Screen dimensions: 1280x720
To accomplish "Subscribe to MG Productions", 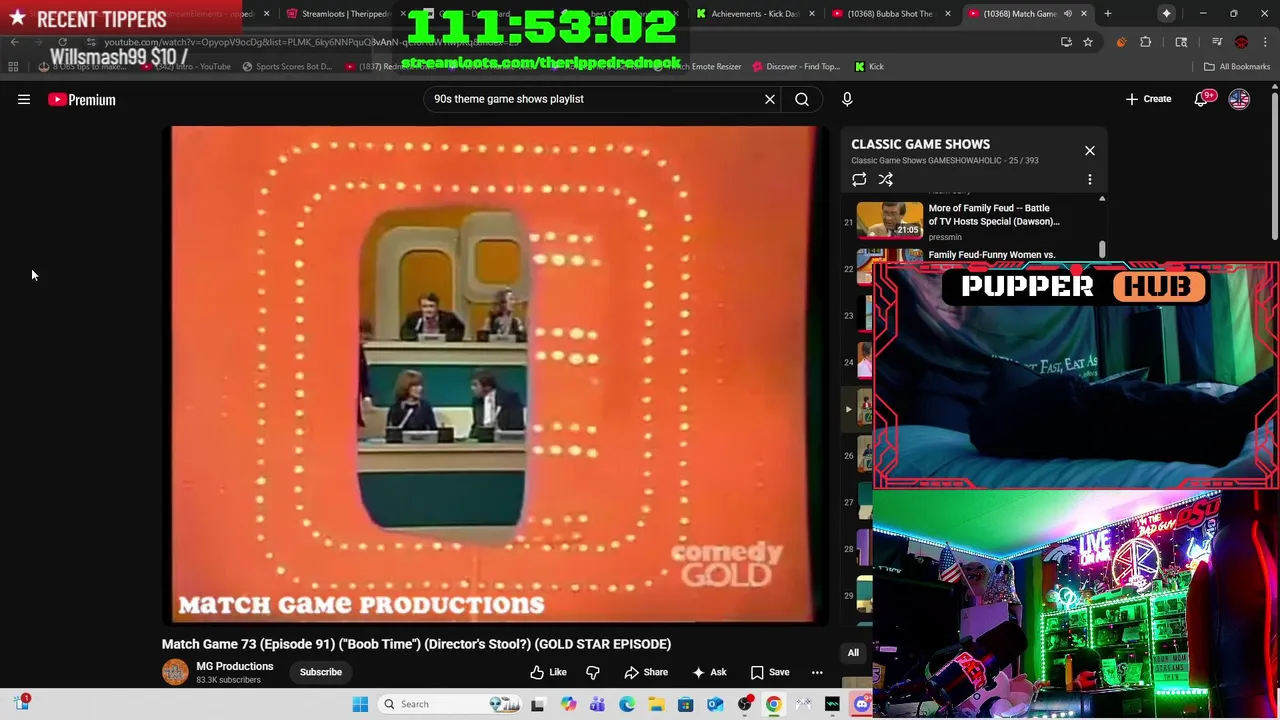I will [321, 672].
